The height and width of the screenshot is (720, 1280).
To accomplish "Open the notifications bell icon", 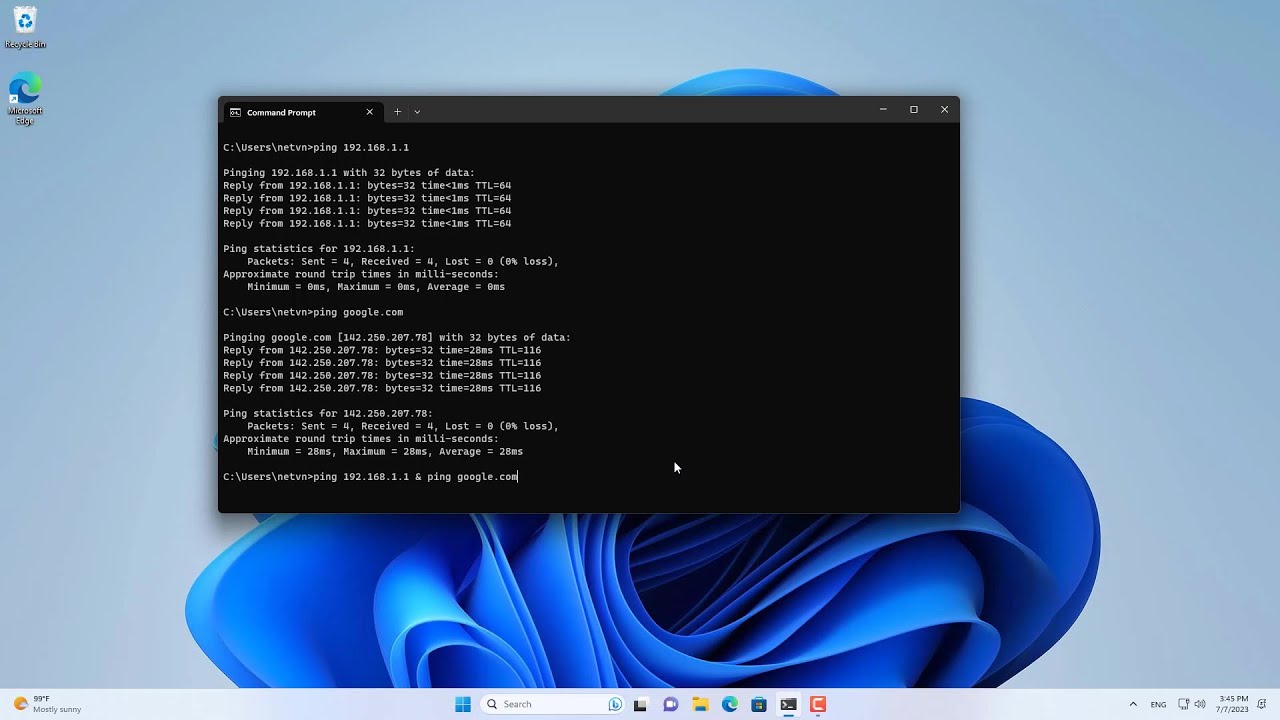I will click(1263, 704).
